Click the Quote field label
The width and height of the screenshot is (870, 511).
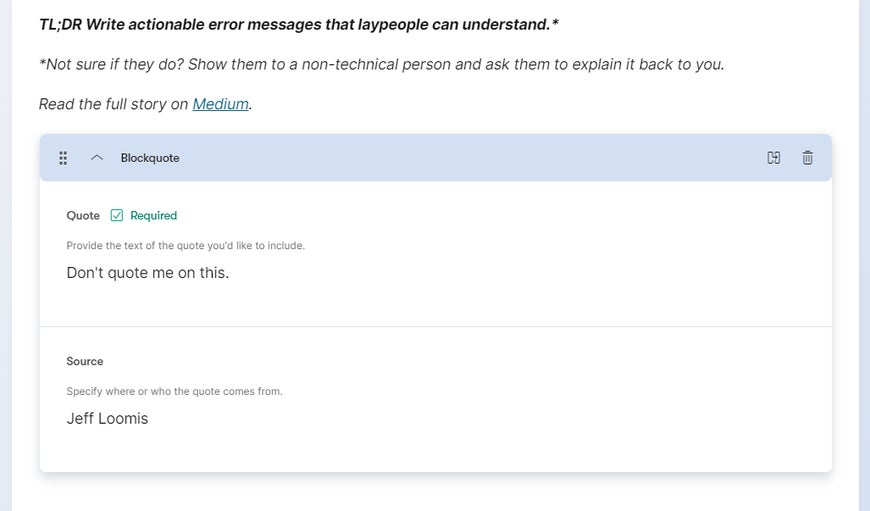[x=83, y=215]
